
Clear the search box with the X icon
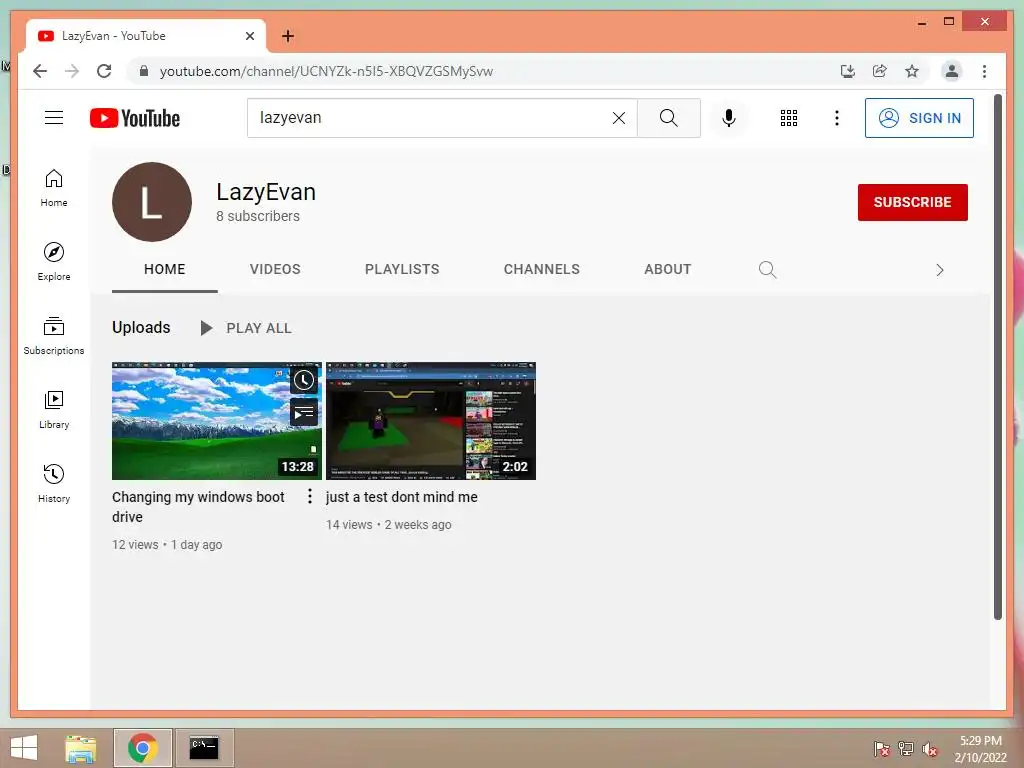pos(618,118)
